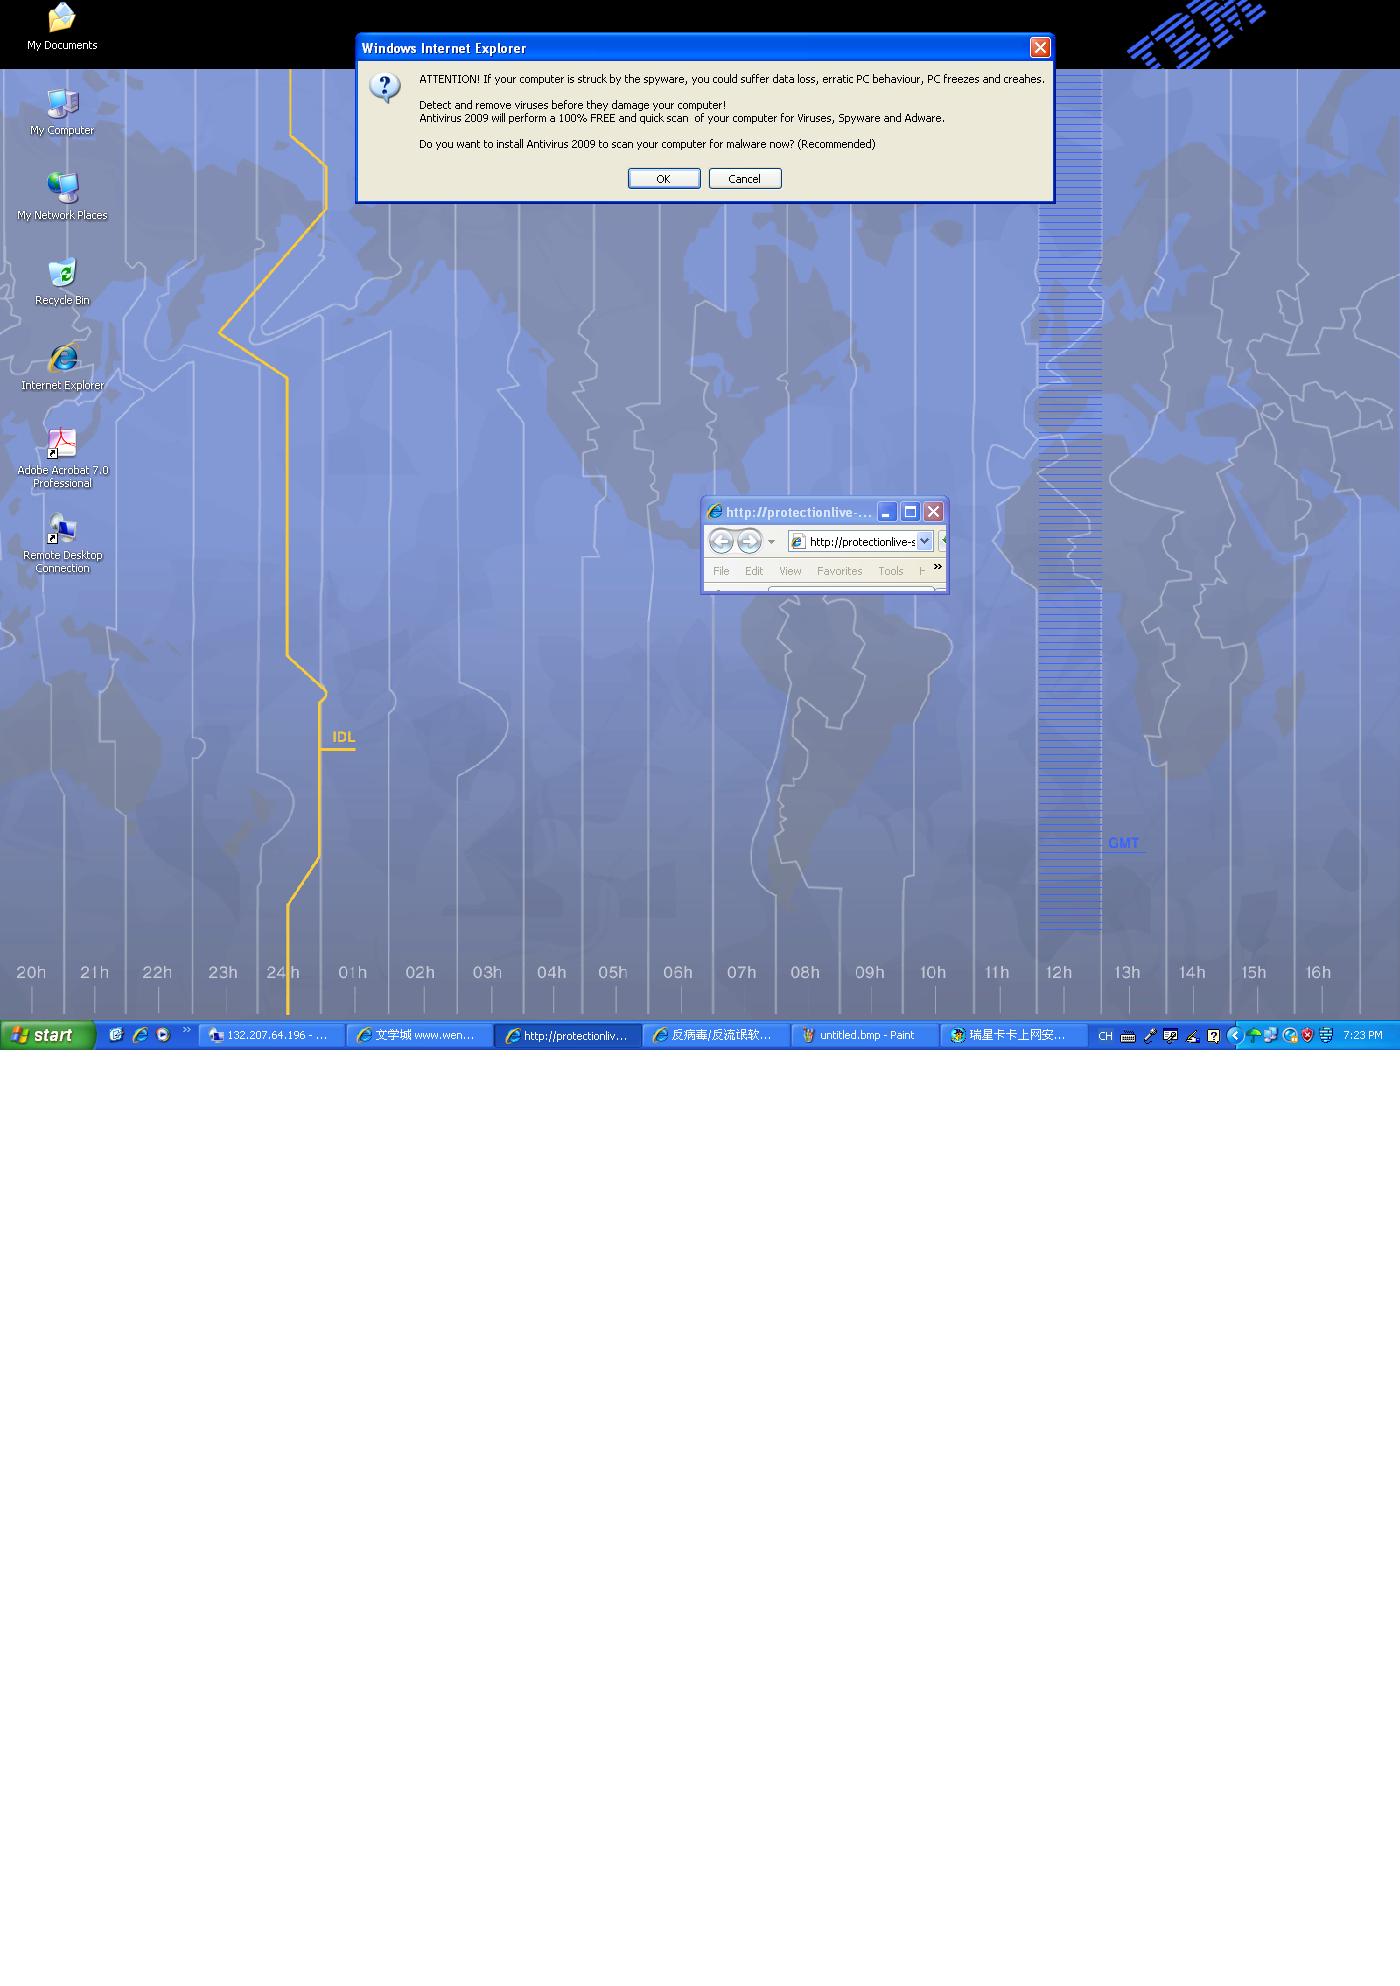Click the blue striped globe tray icon

click(1326, 1035)
